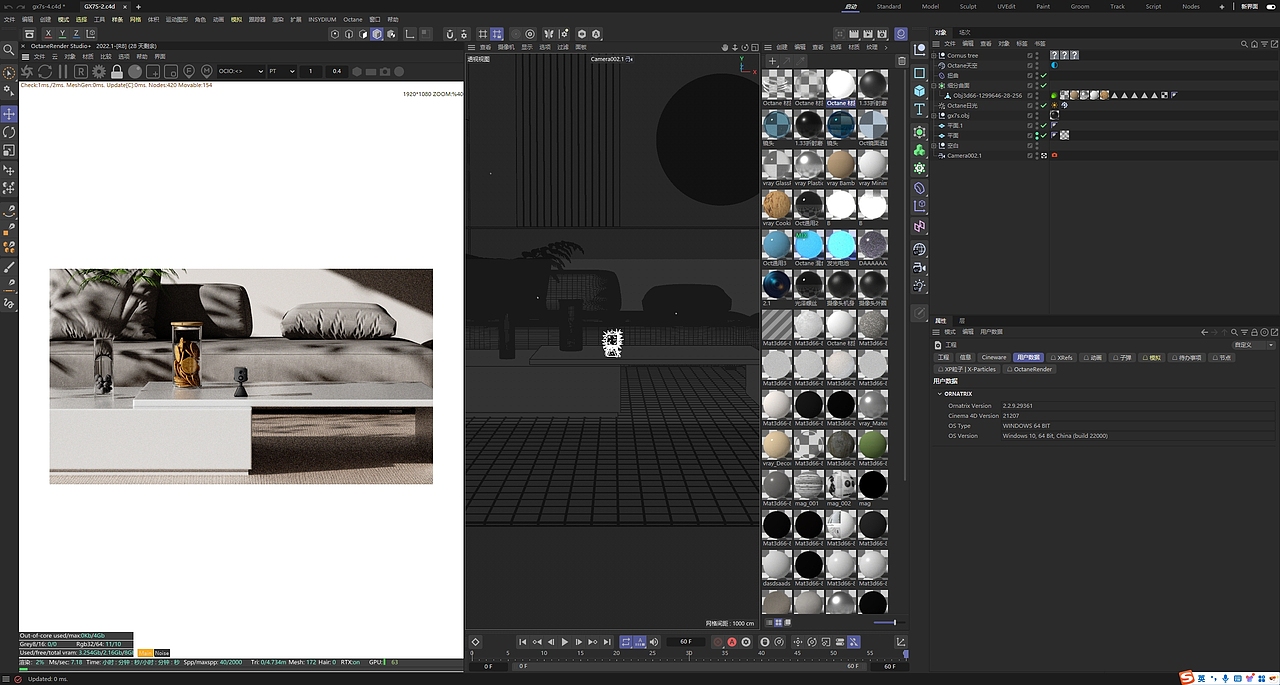Toggle timeline sound speaker icon

pyautogui.click(x=654, y=642)
